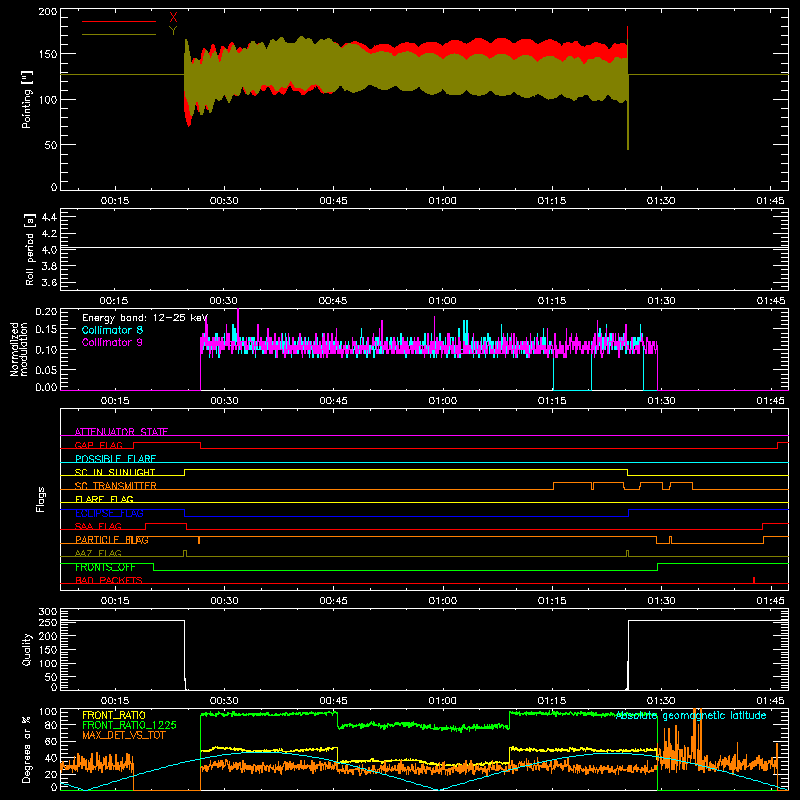
Task: Click the 01:00 time label under Pointing plot
Action: point(442,201)
